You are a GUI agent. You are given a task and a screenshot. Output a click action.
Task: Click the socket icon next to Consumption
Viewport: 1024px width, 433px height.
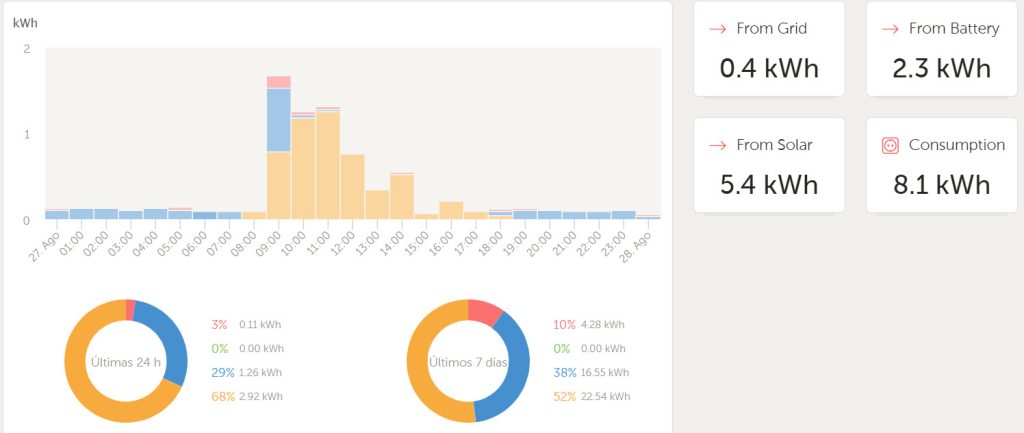pyautogui.click(x=890, y=146)
